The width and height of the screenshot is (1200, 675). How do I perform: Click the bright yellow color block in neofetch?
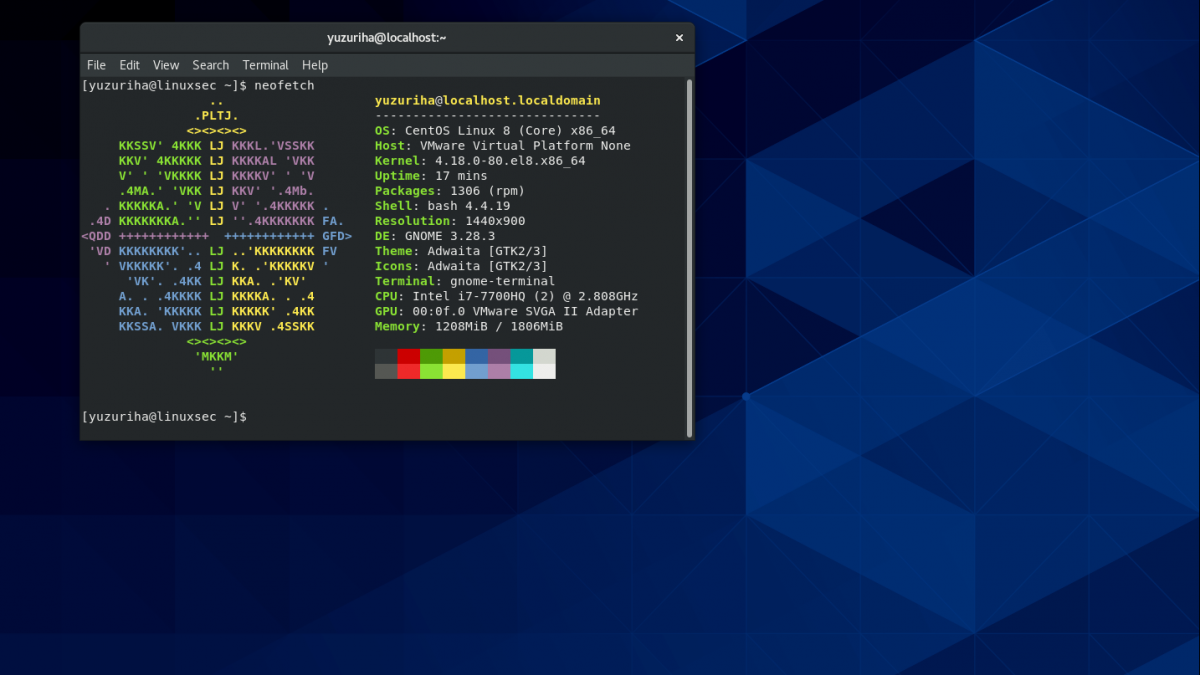coord(454,371)
